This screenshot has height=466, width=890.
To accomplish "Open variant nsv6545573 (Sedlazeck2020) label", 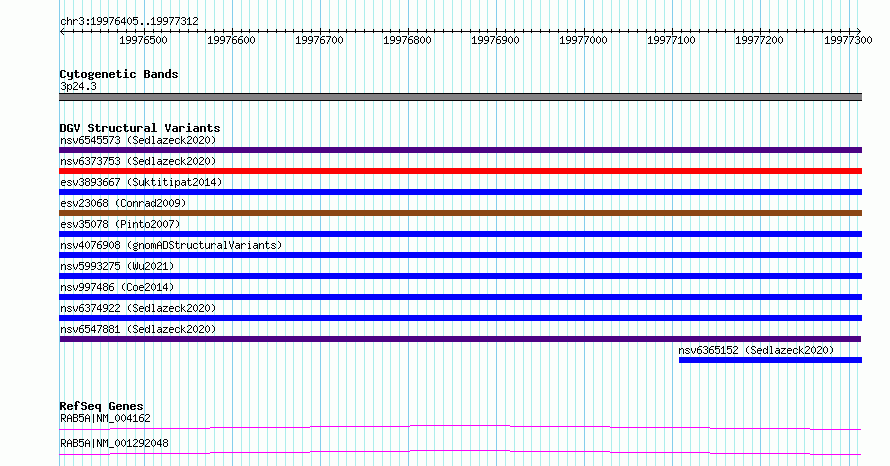I will point(138,140).
